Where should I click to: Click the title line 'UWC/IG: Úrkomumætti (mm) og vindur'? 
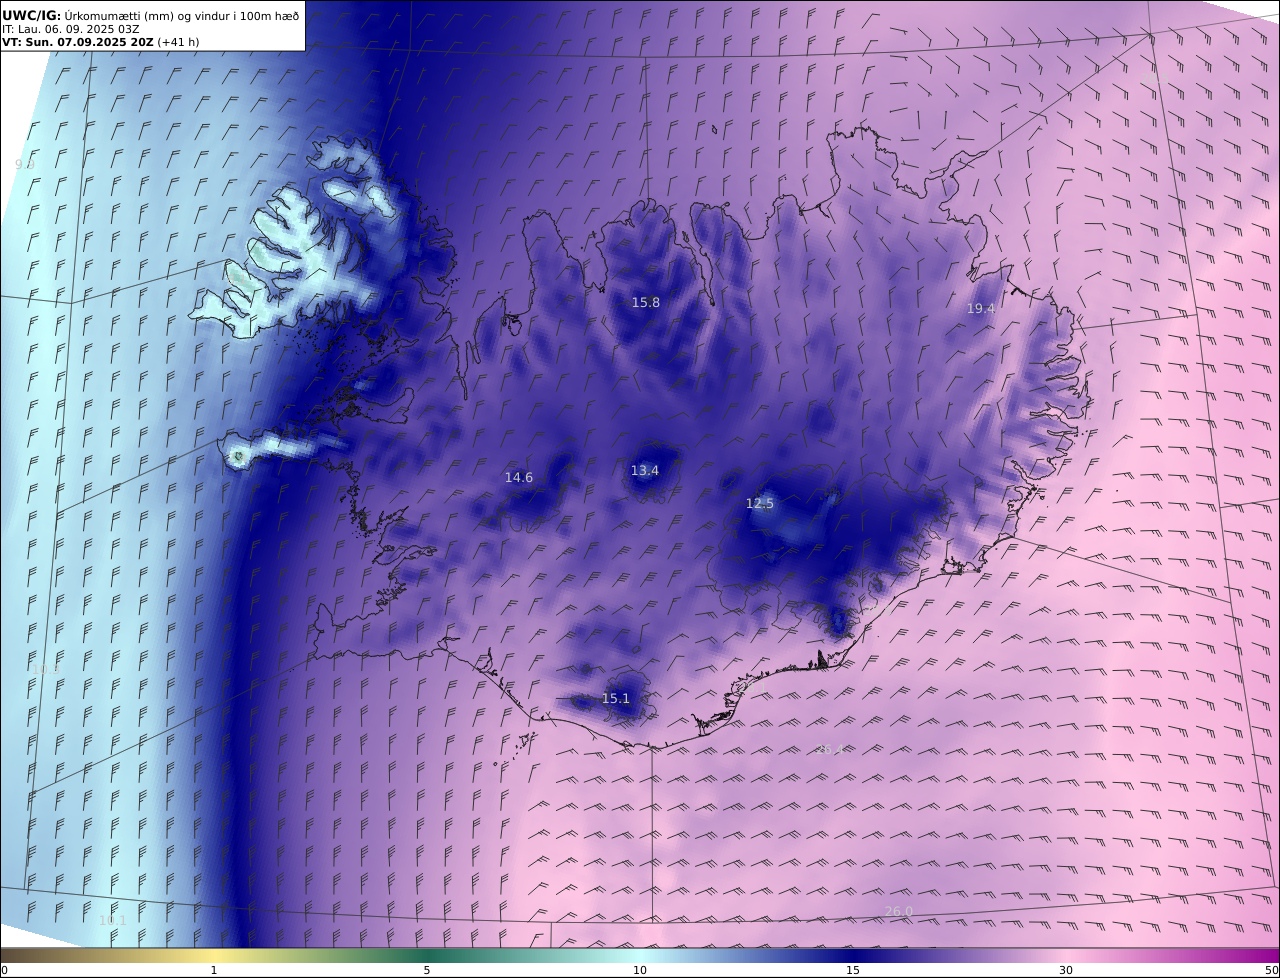tap(151, 15)
